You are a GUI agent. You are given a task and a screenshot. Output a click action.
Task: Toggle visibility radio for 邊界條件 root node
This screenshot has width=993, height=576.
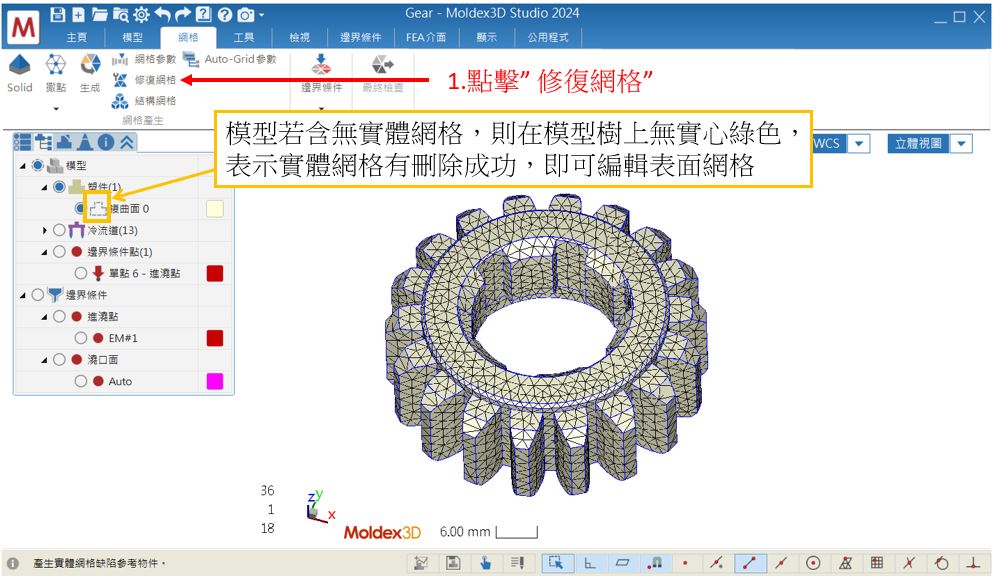pos(38,294)
